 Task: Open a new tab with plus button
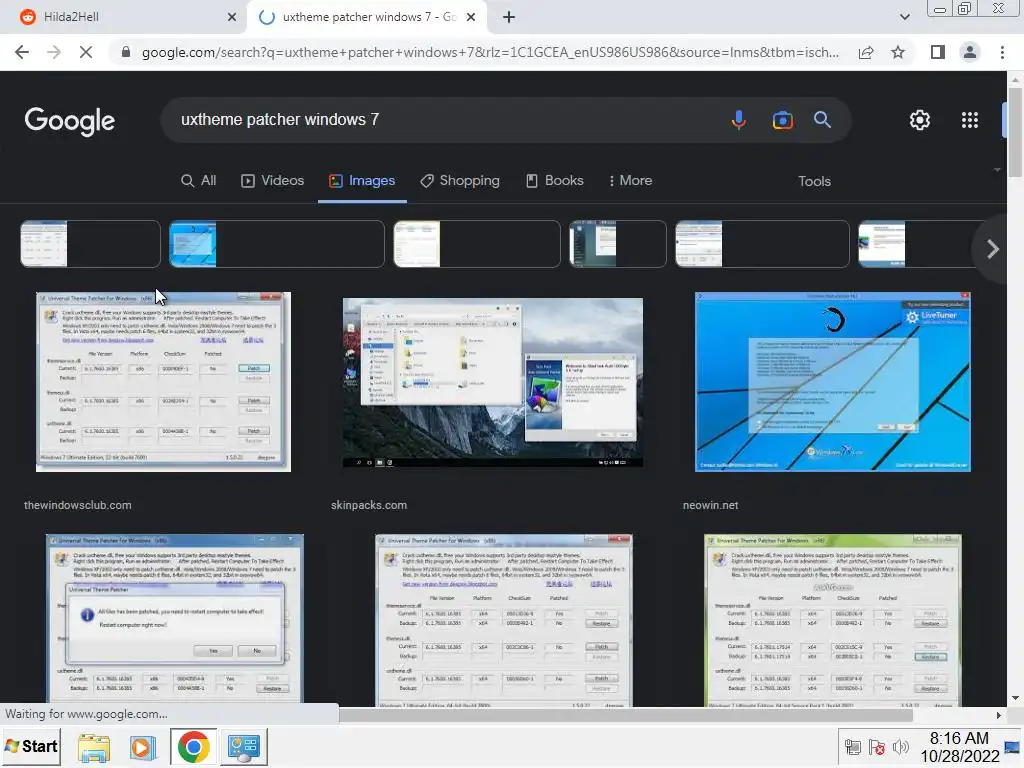509,17
